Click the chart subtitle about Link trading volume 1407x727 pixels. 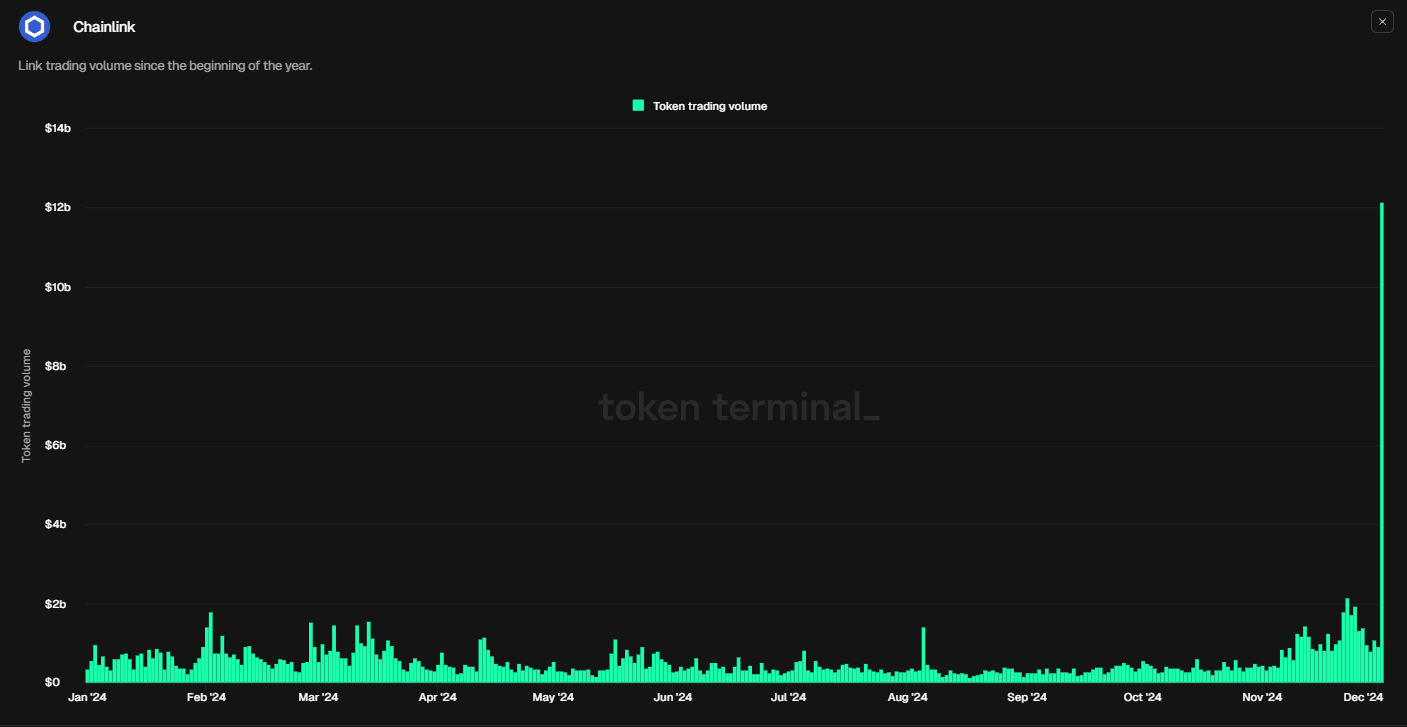pyautogui.click(x=164, y=65)
